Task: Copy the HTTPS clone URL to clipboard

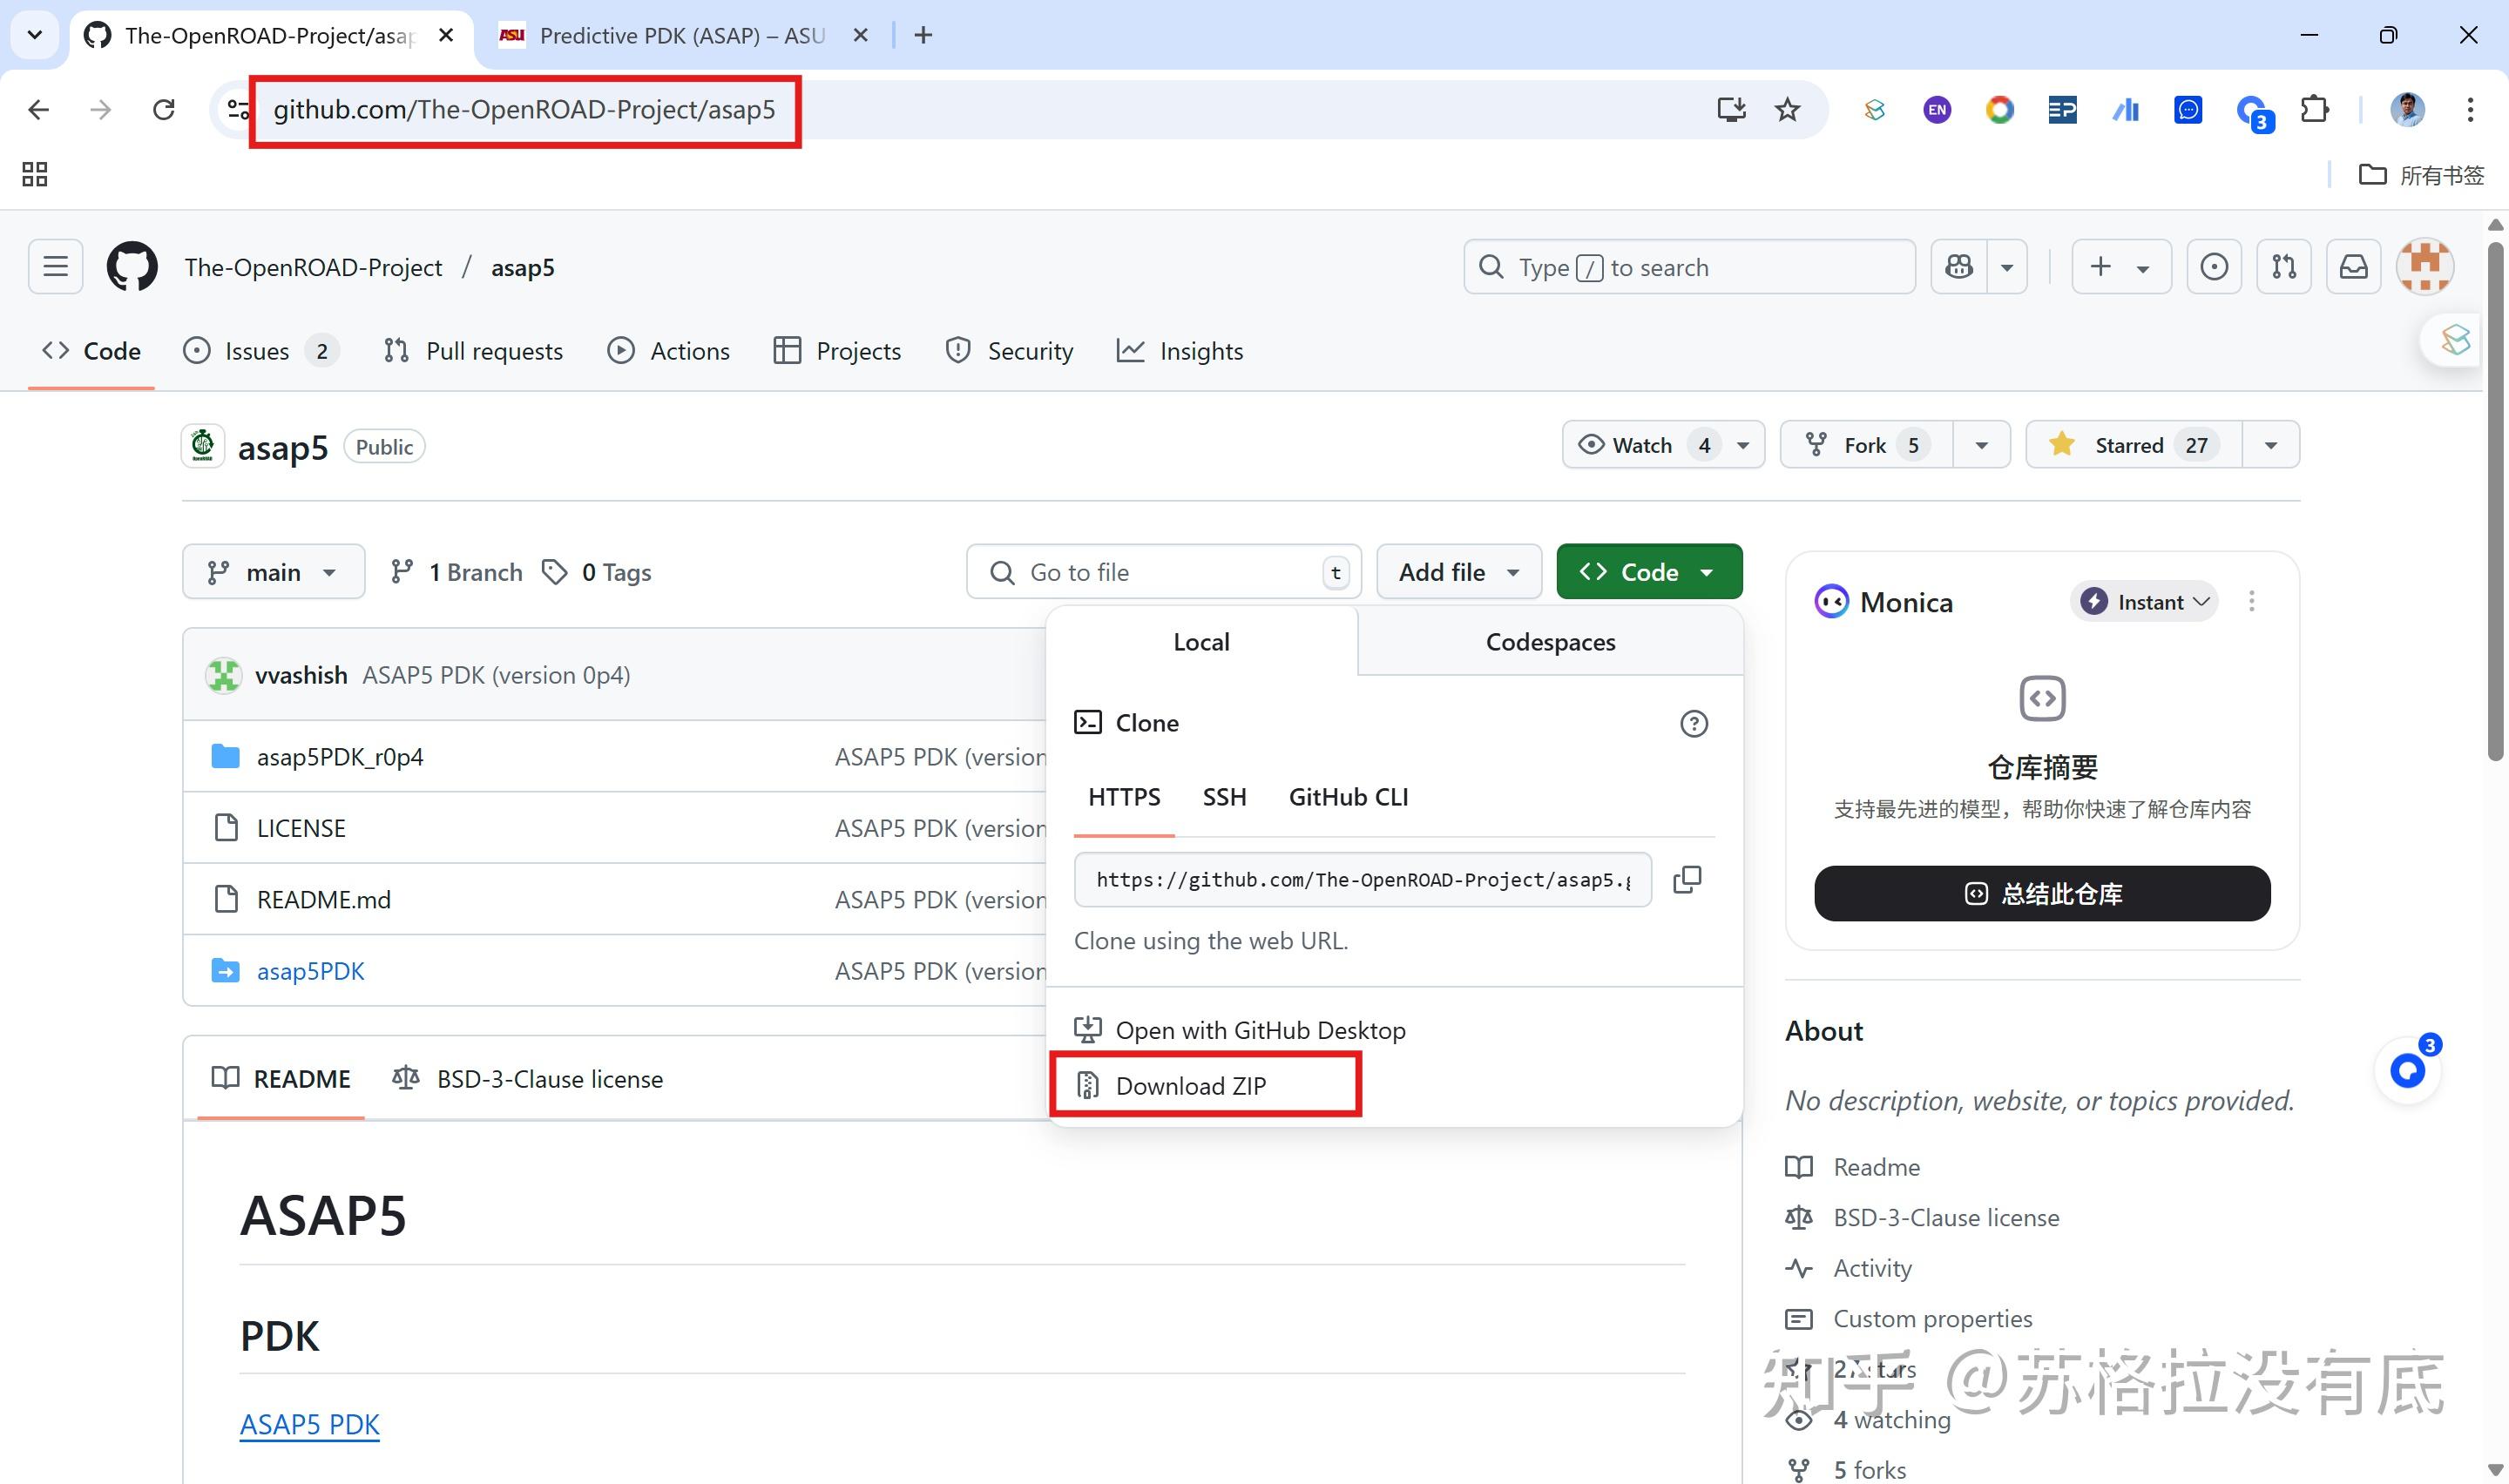Action: click(1687, 879)
